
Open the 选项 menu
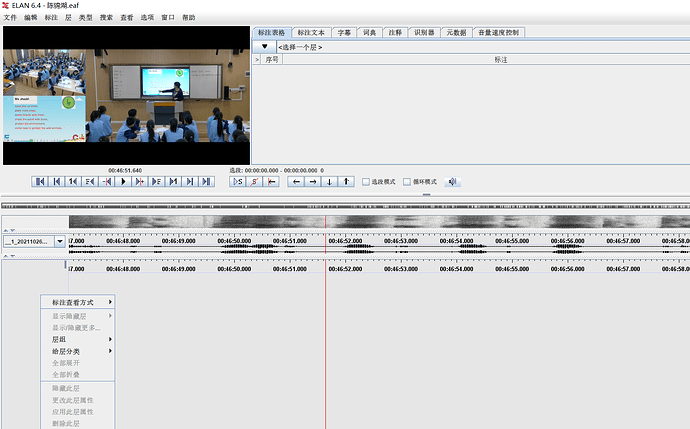point(147,18)
